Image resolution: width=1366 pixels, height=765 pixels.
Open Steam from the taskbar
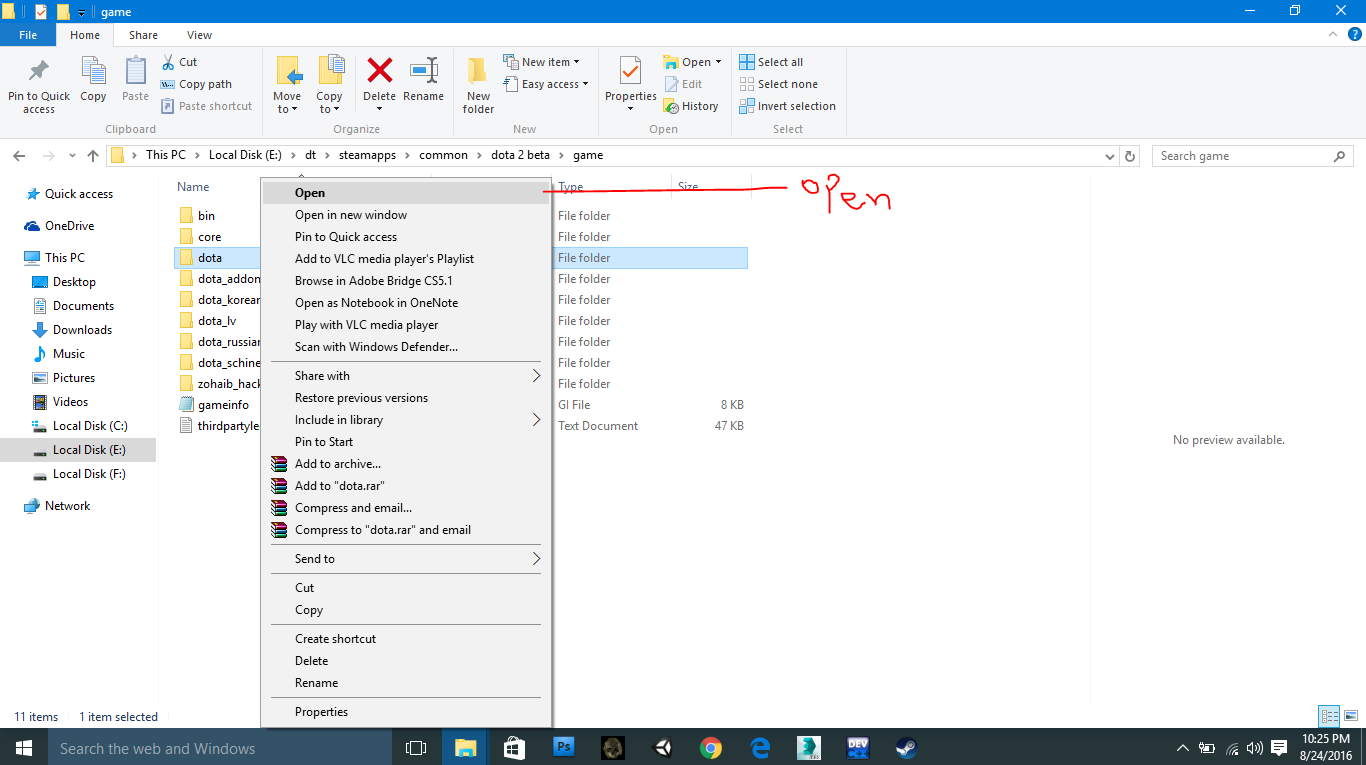pyautogui.click(x=906, y=747)
